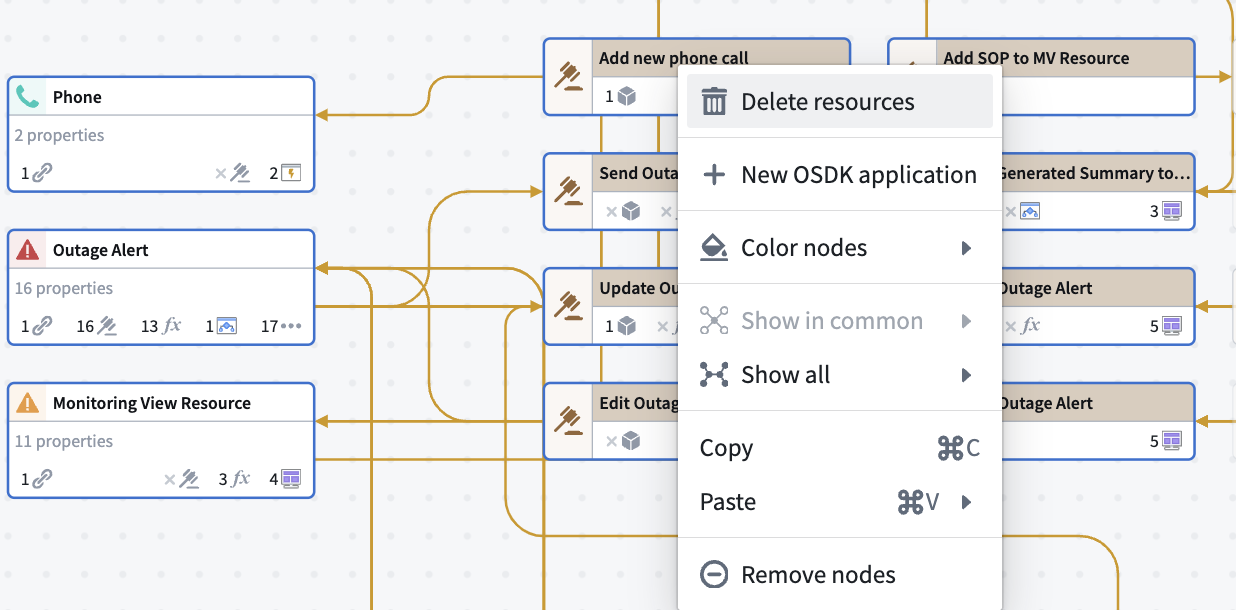The image size is (1236, 610).
Task: Click the red alert icon on Outage Alert
Action: coord(27,249)
